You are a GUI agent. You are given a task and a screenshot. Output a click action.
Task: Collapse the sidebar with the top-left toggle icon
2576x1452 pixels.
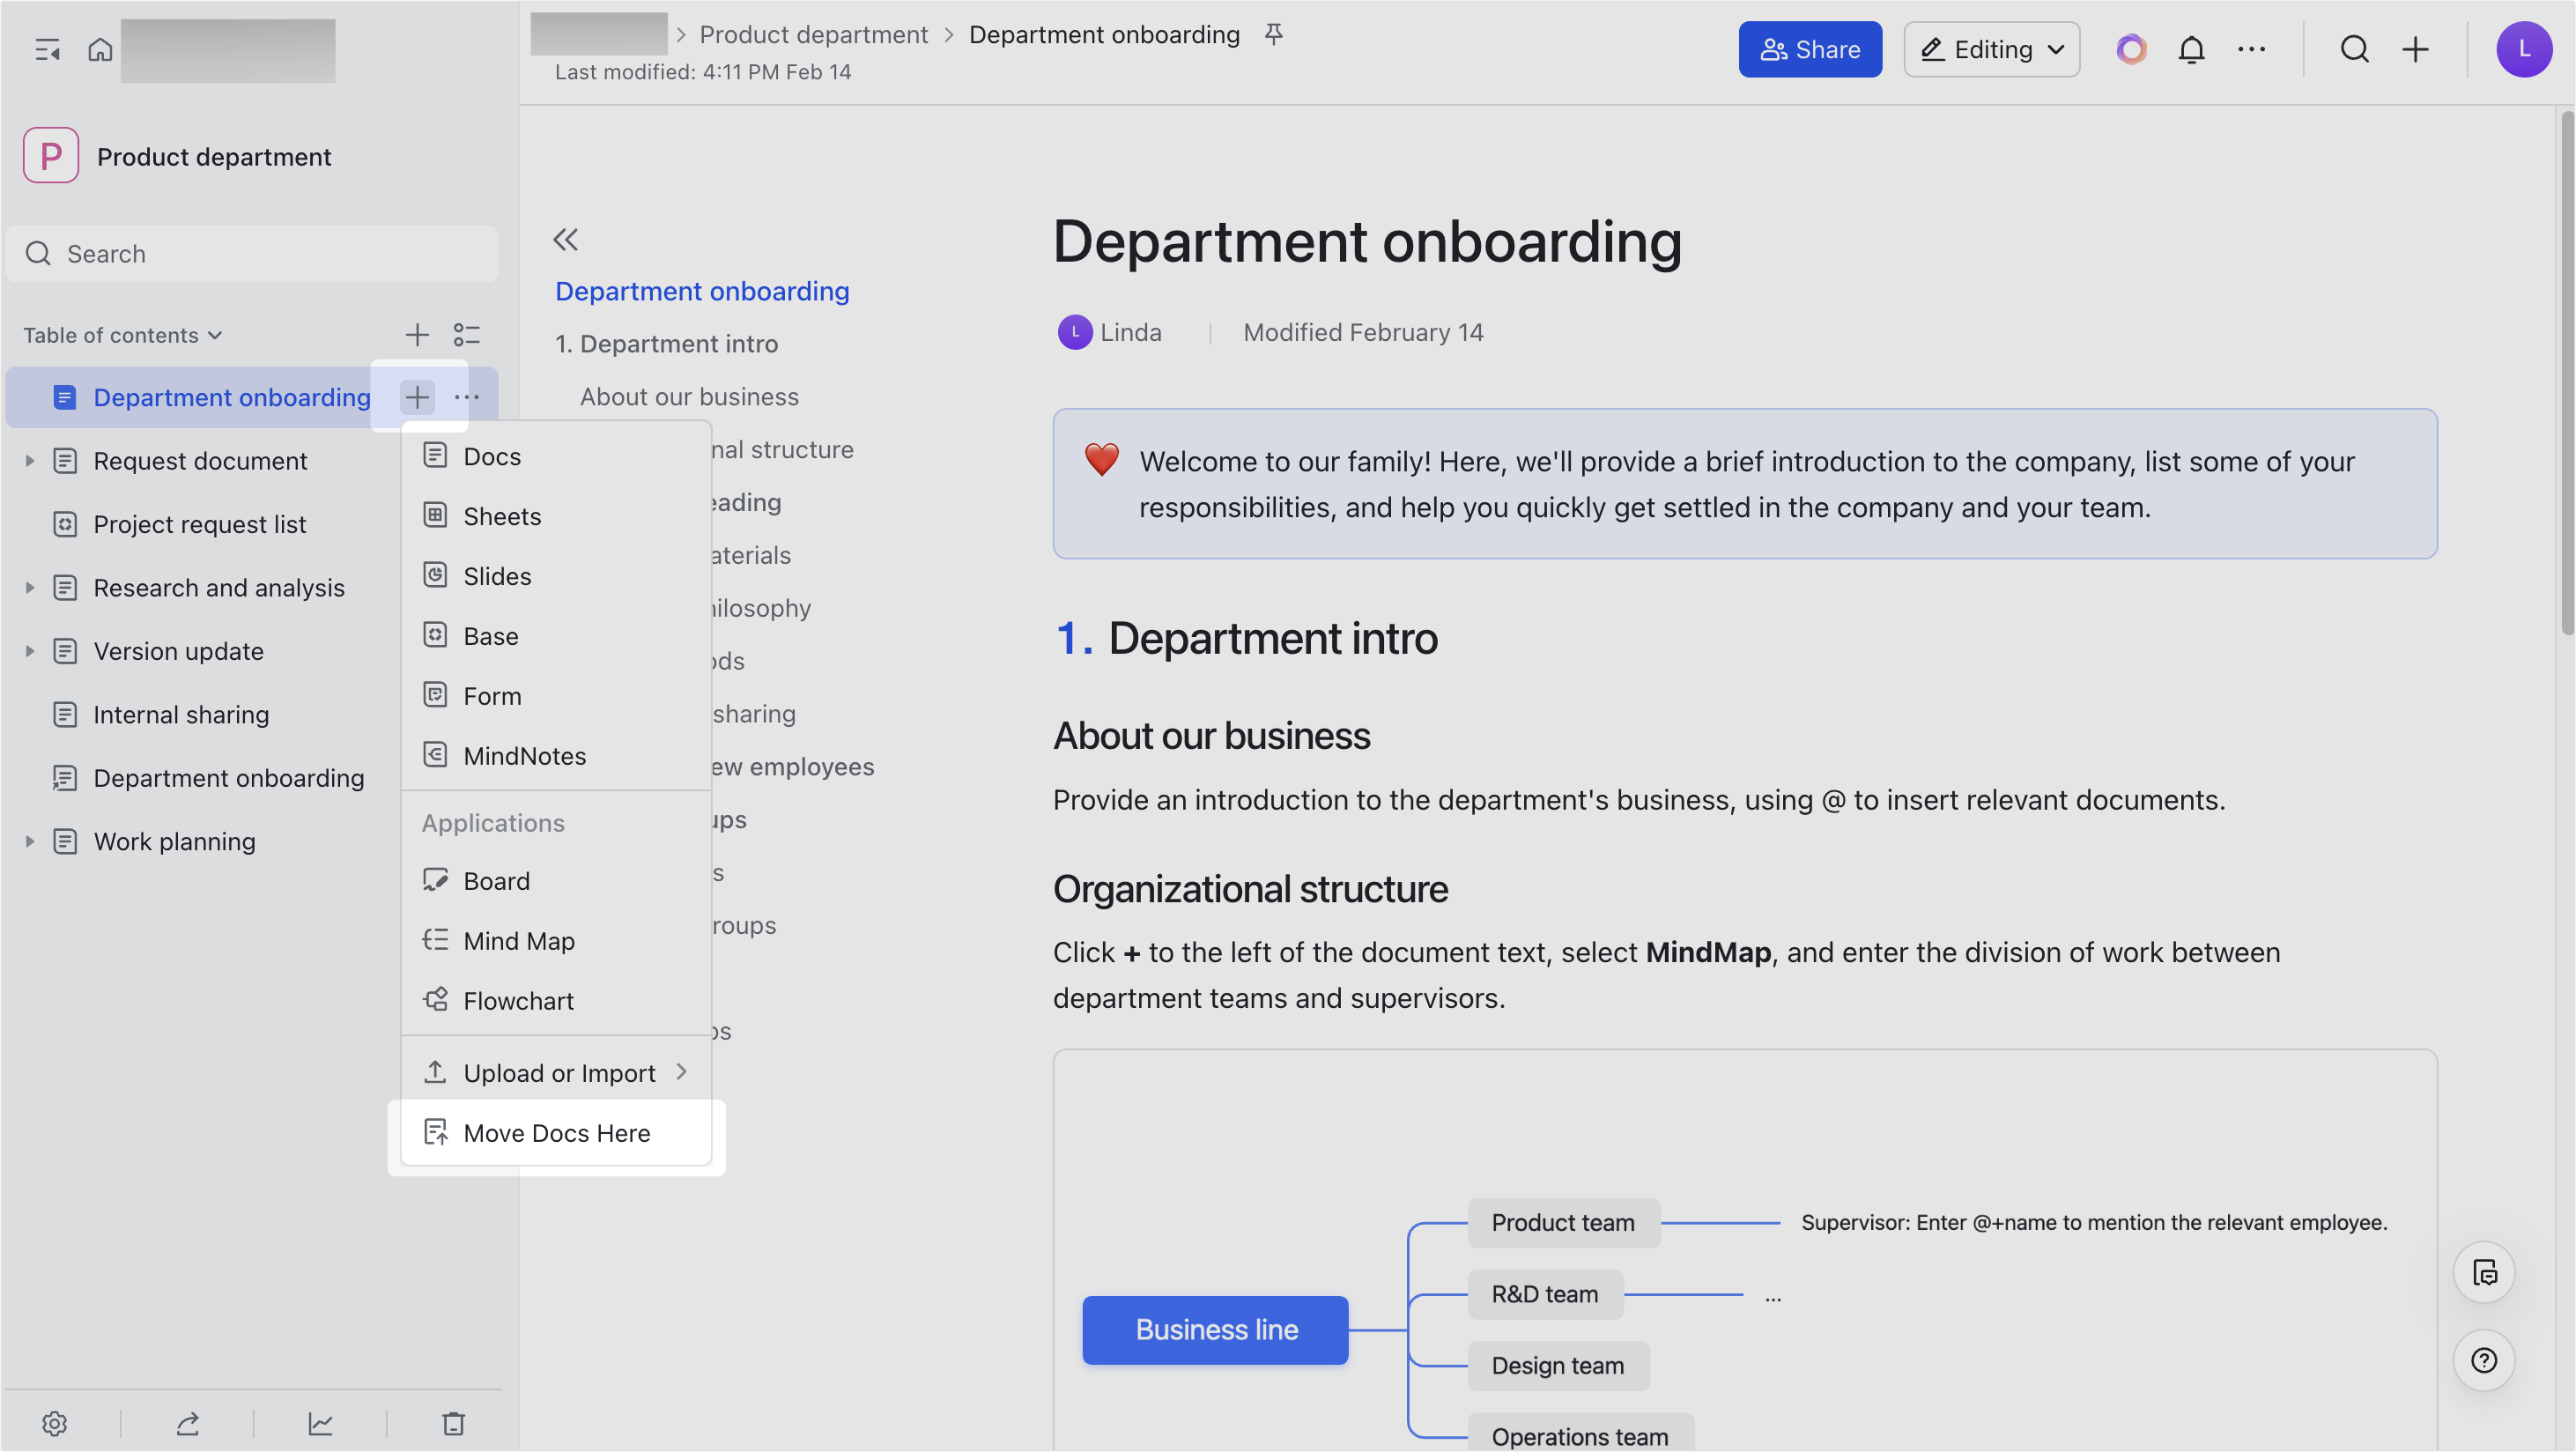point(47,49)
